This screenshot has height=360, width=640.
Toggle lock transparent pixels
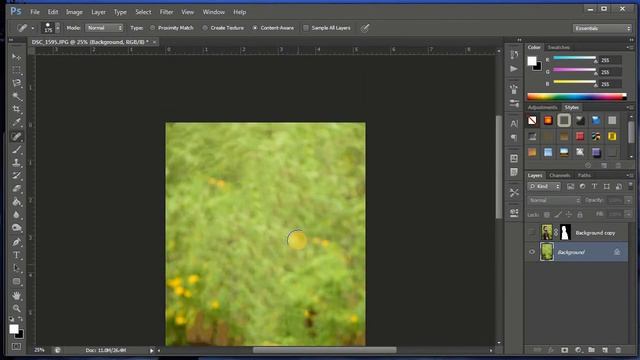547,214
